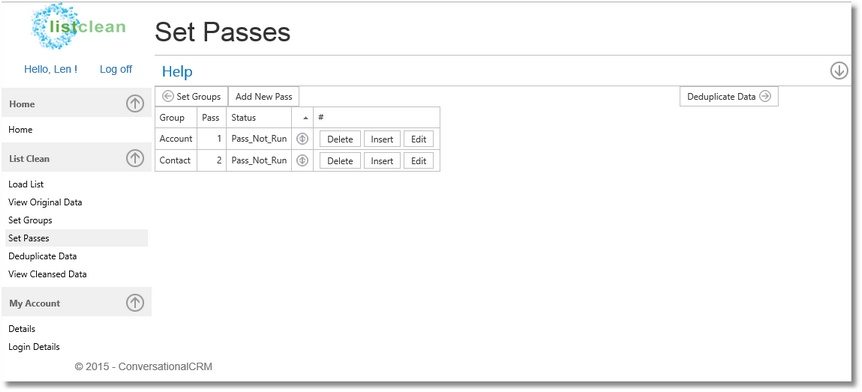Click the Log off link

(x=116, y=69)
